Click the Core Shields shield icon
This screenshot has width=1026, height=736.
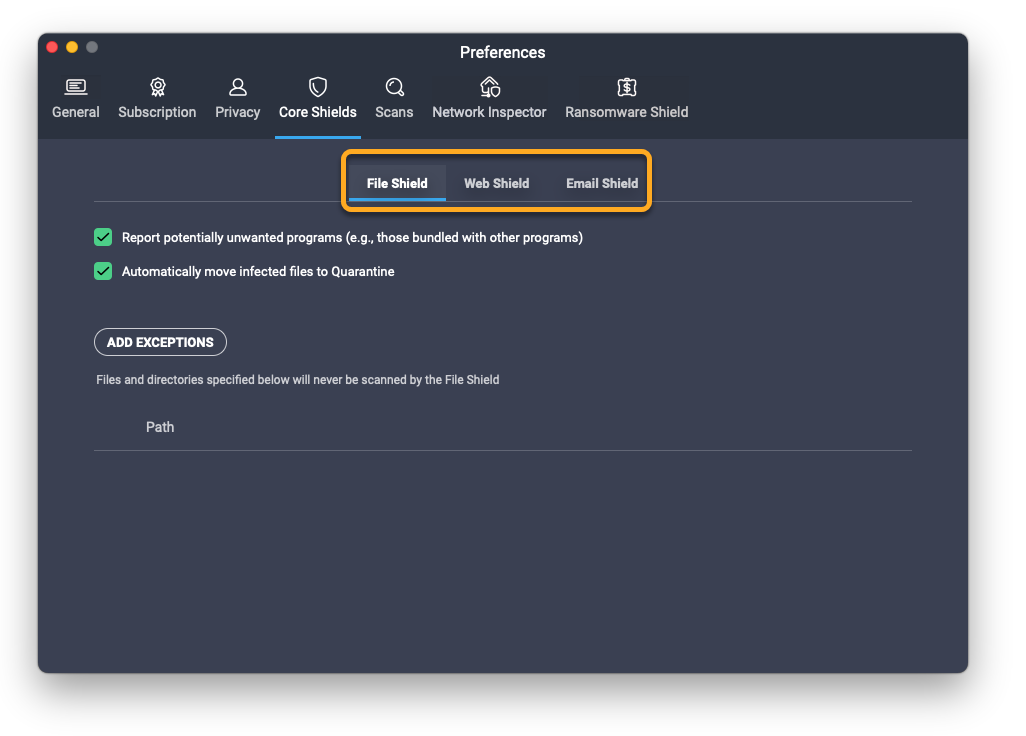coord(317,87)
